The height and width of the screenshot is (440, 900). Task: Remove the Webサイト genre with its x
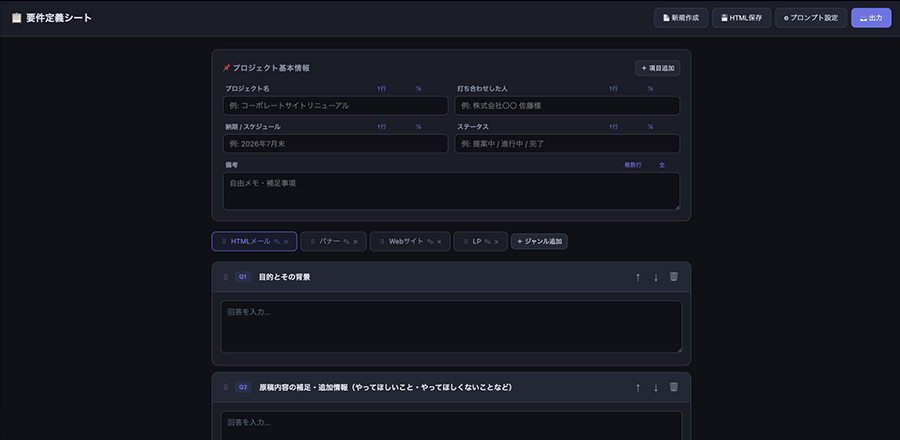pyautogui.click(x=439, y=242)
